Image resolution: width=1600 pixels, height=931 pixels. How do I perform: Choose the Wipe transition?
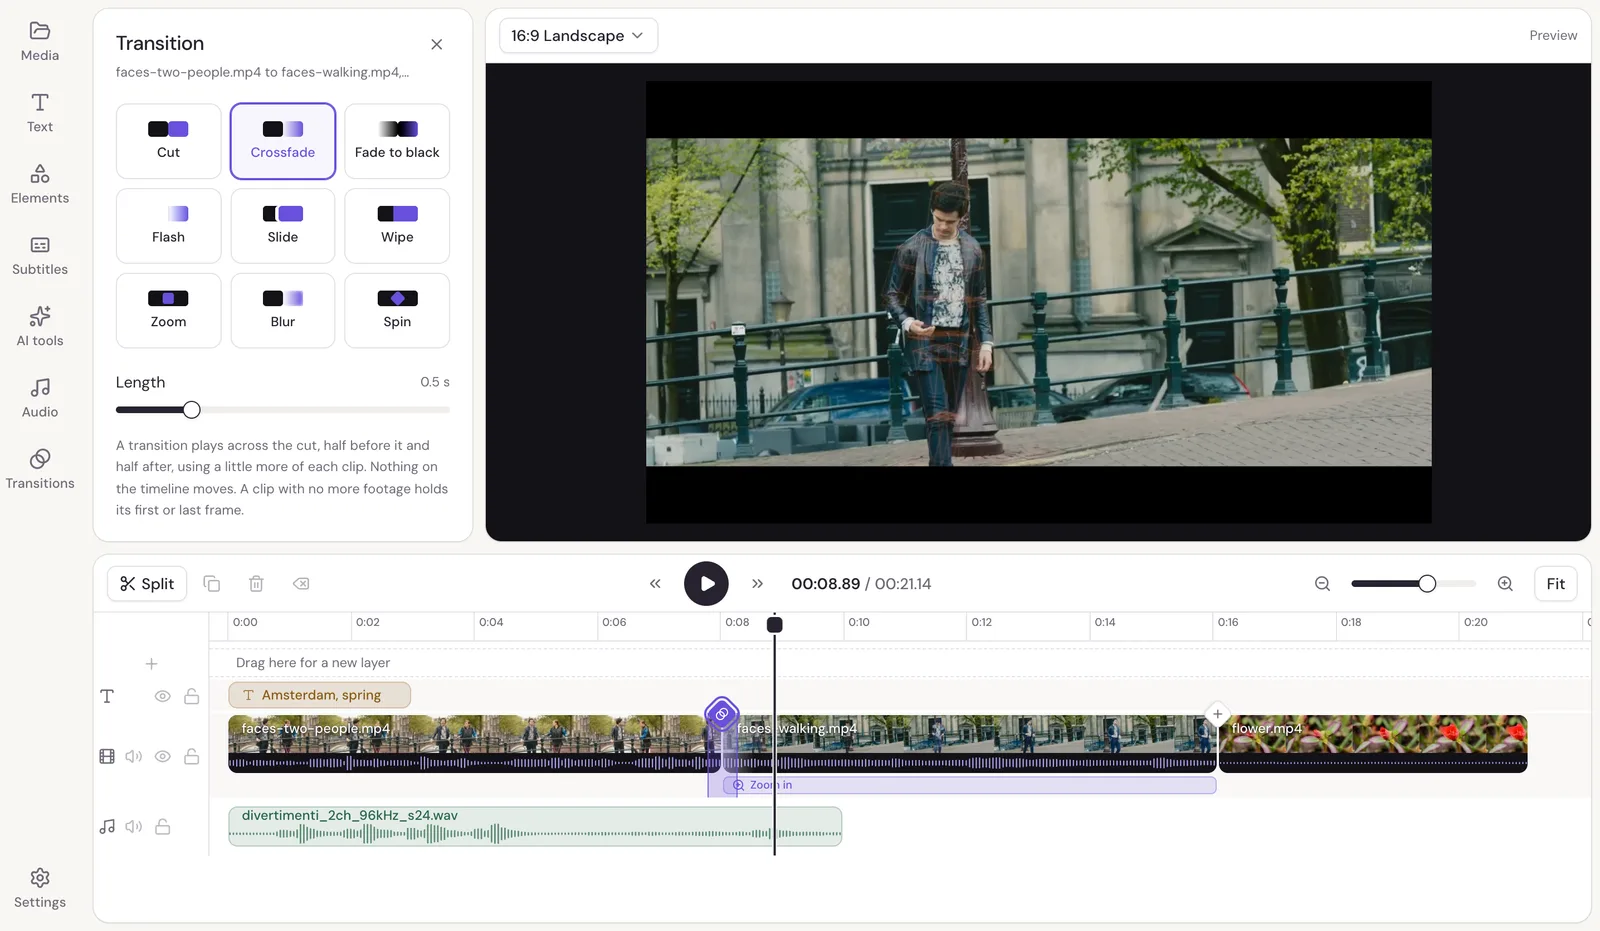[x=397, y=226]
